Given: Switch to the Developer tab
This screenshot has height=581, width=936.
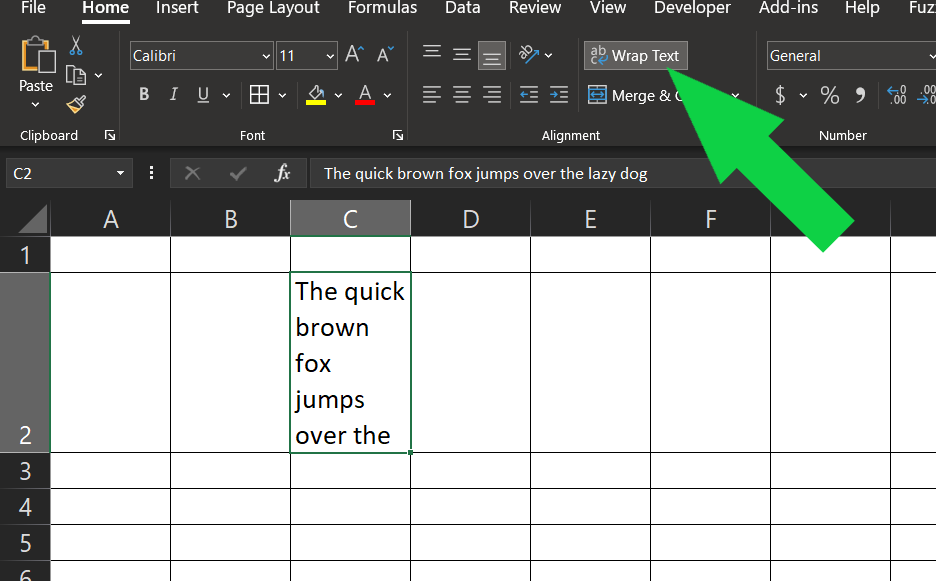Looking at the screenshot, I should pyautogui.click(x=692, y=8).
